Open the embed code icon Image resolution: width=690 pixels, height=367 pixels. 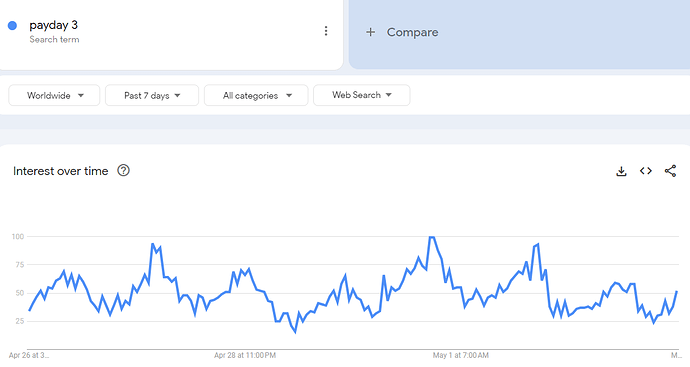[x=646, y=171]
